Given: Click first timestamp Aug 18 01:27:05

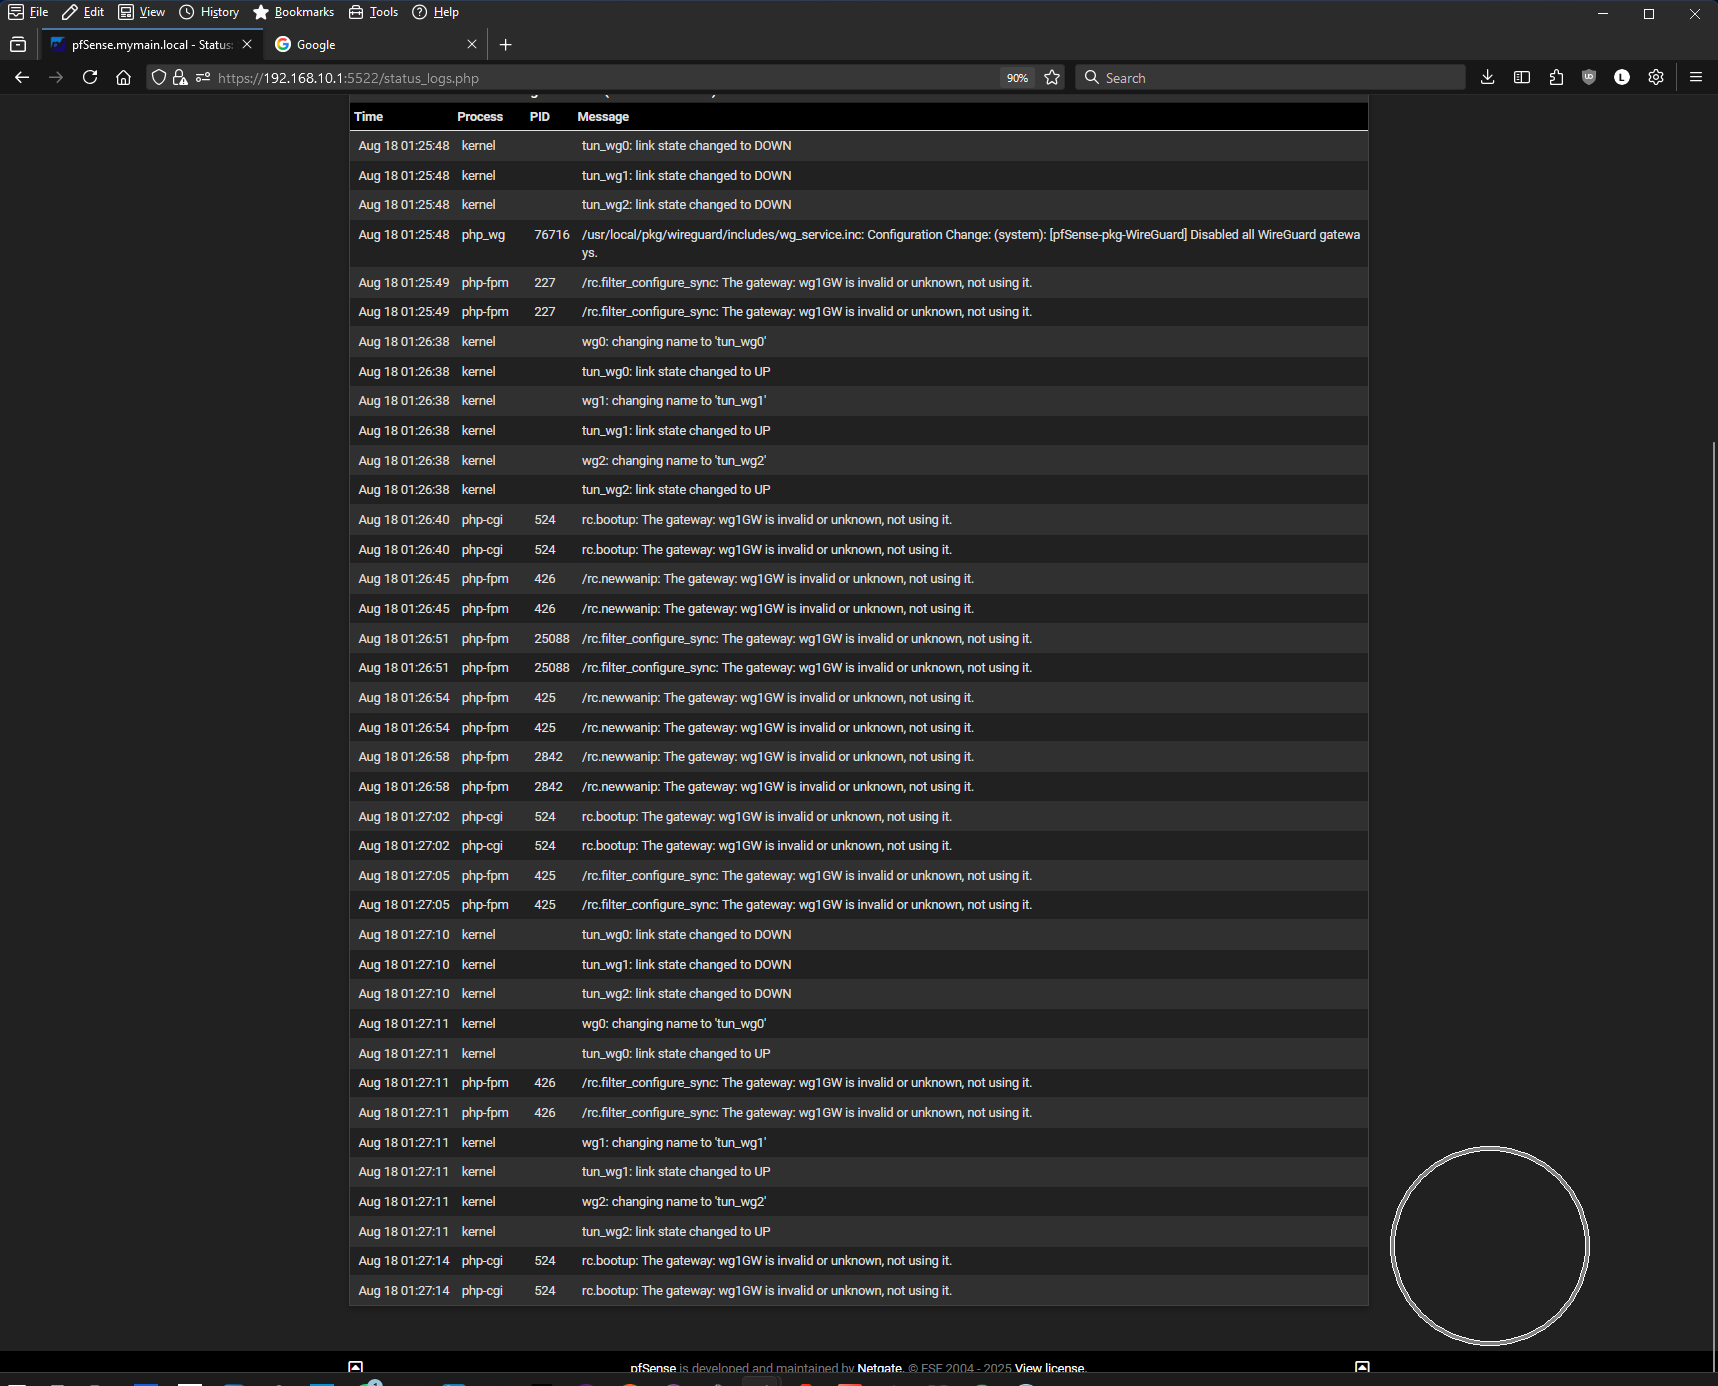Looking at the screenshot, I should point(404,876).
